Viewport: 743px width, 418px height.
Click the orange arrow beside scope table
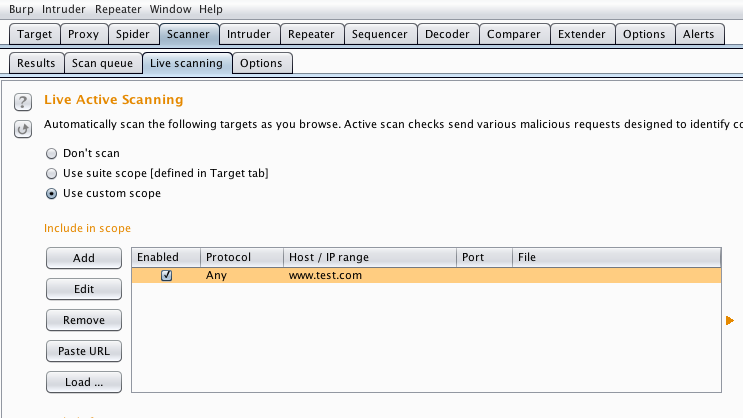[729, 320]
